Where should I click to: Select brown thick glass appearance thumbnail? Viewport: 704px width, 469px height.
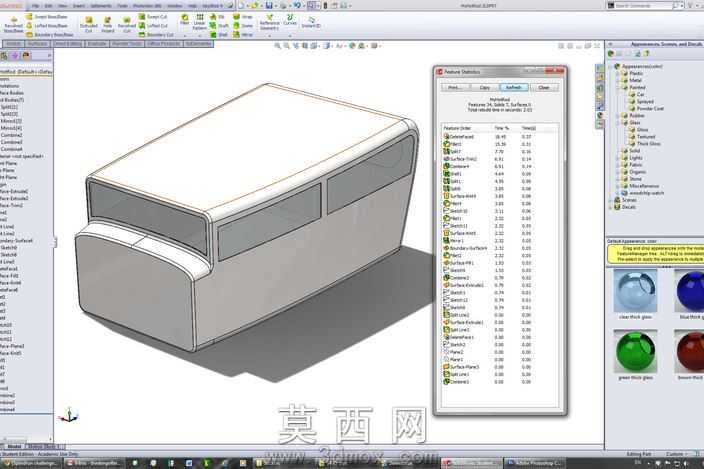(690, 351)
